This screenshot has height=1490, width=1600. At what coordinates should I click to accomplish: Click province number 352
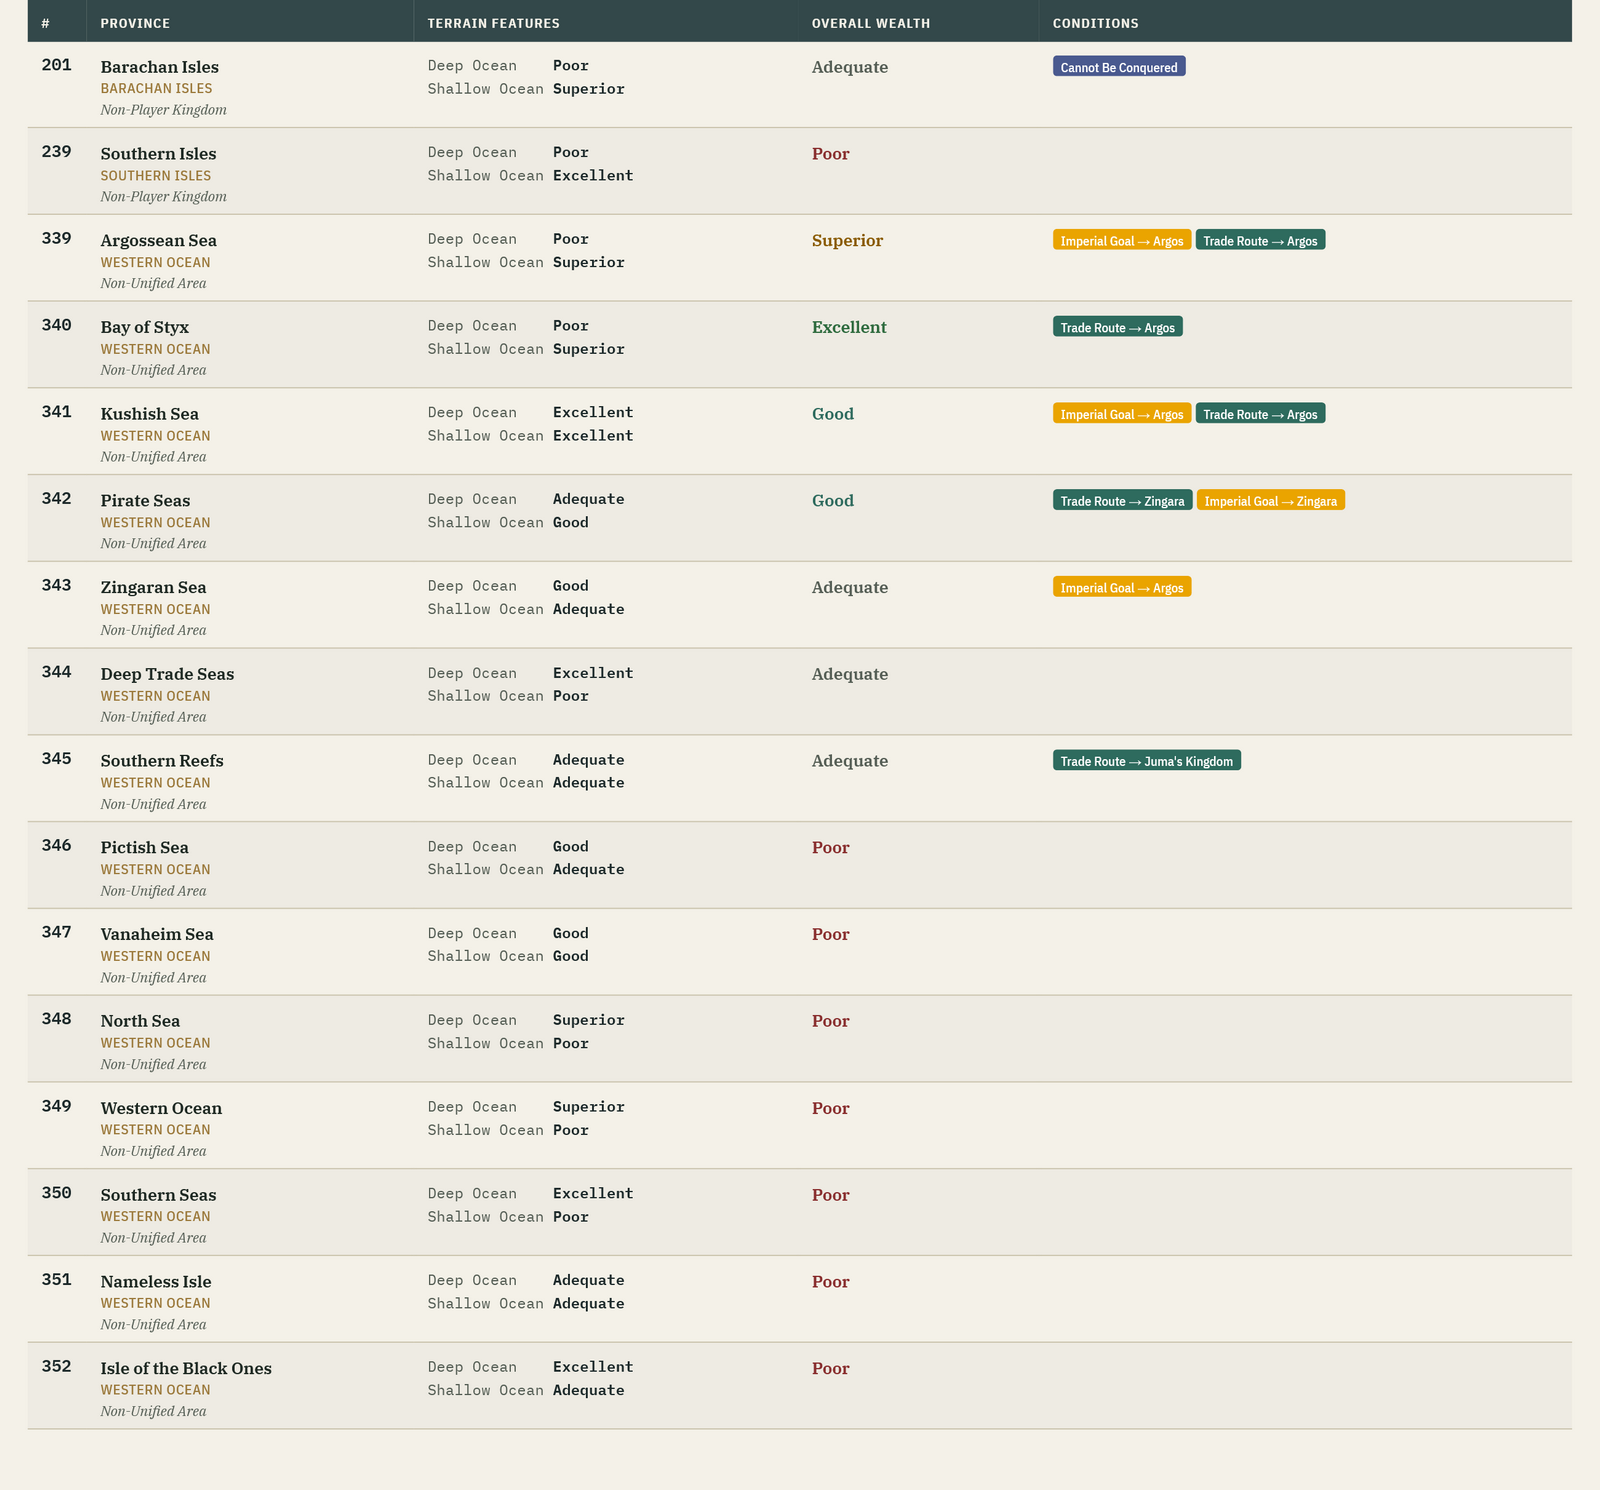(57, 1366)
